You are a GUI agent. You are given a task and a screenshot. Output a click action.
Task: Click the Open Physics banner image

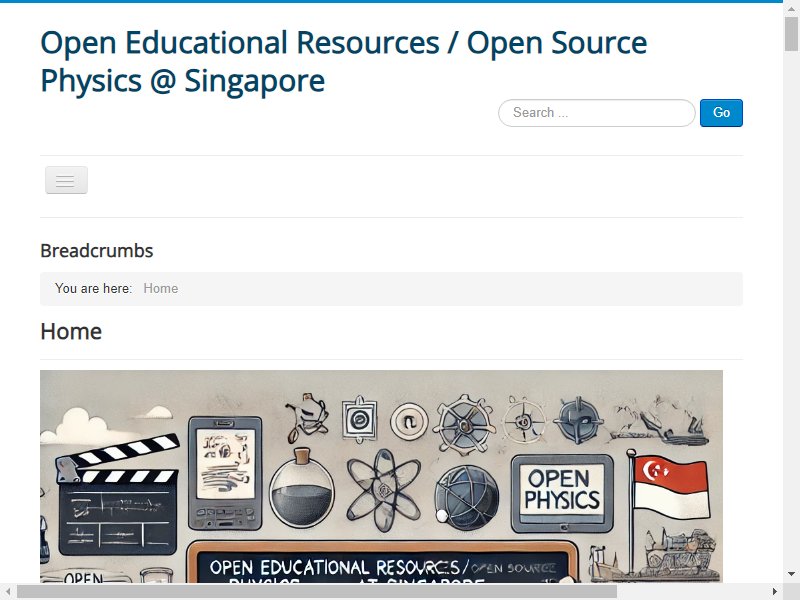coord(381,476)
